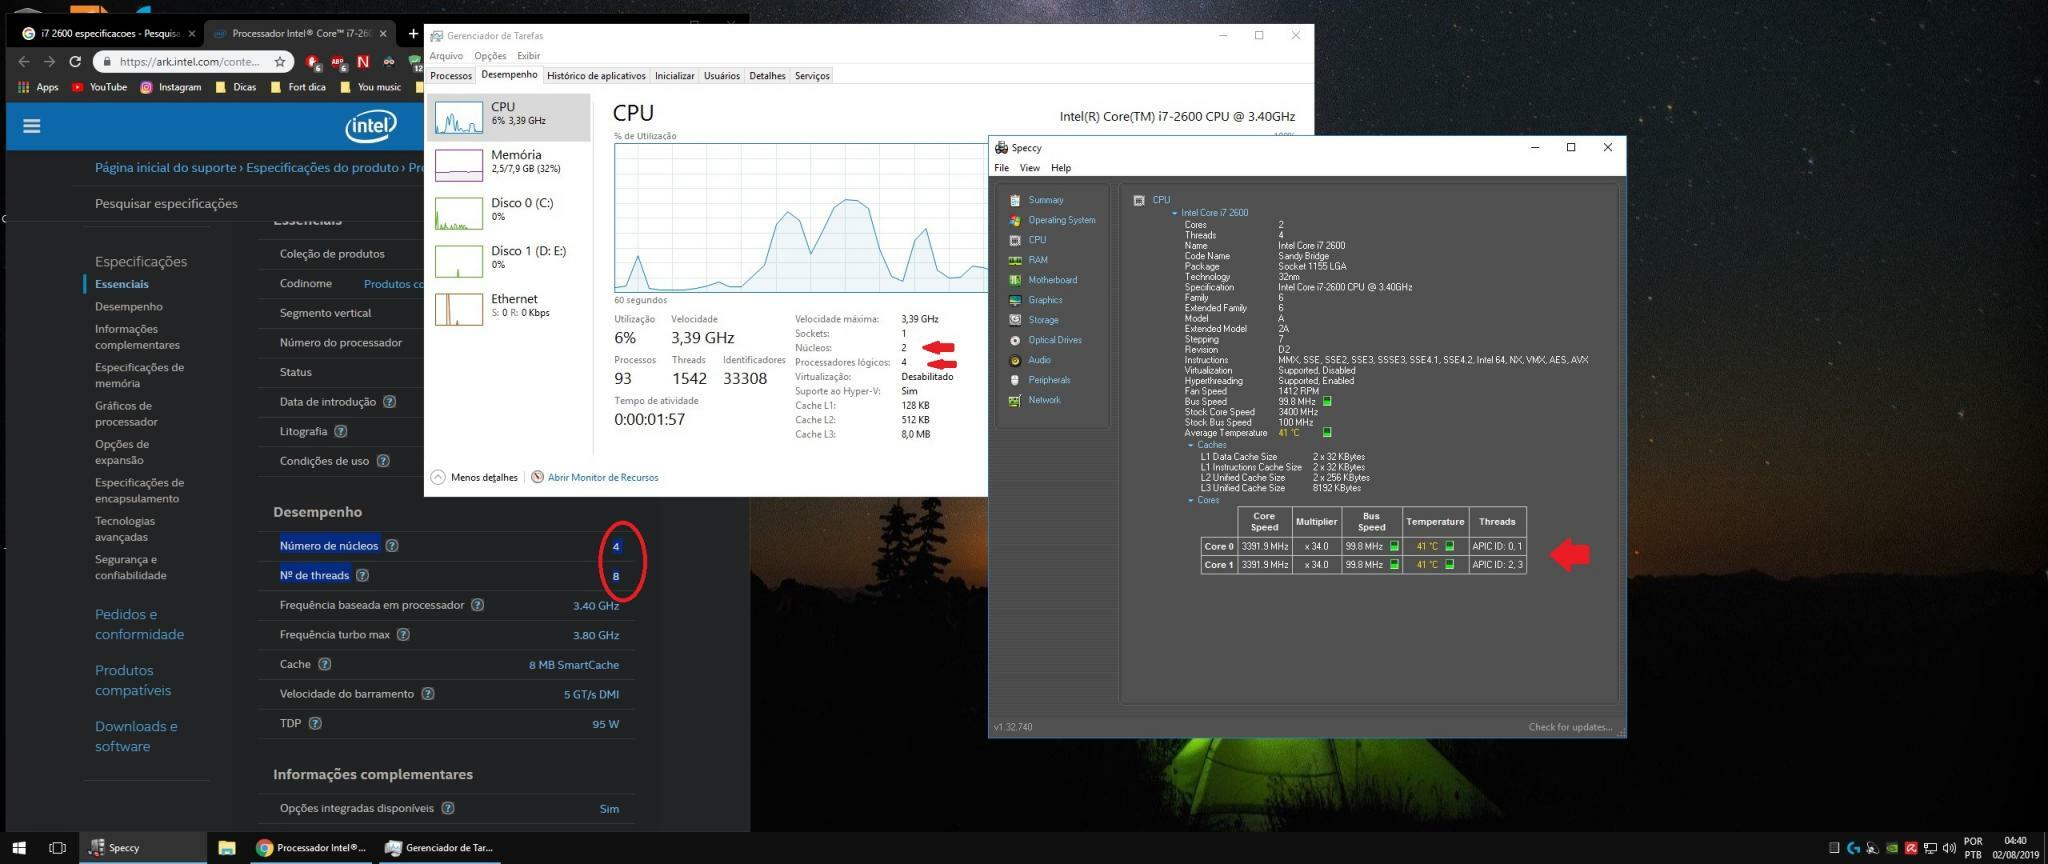The width and height of the screenshot is (2048, 864).
Task: Open Arquivo menu in Task Manager
Action: click(x=446, y=56)
